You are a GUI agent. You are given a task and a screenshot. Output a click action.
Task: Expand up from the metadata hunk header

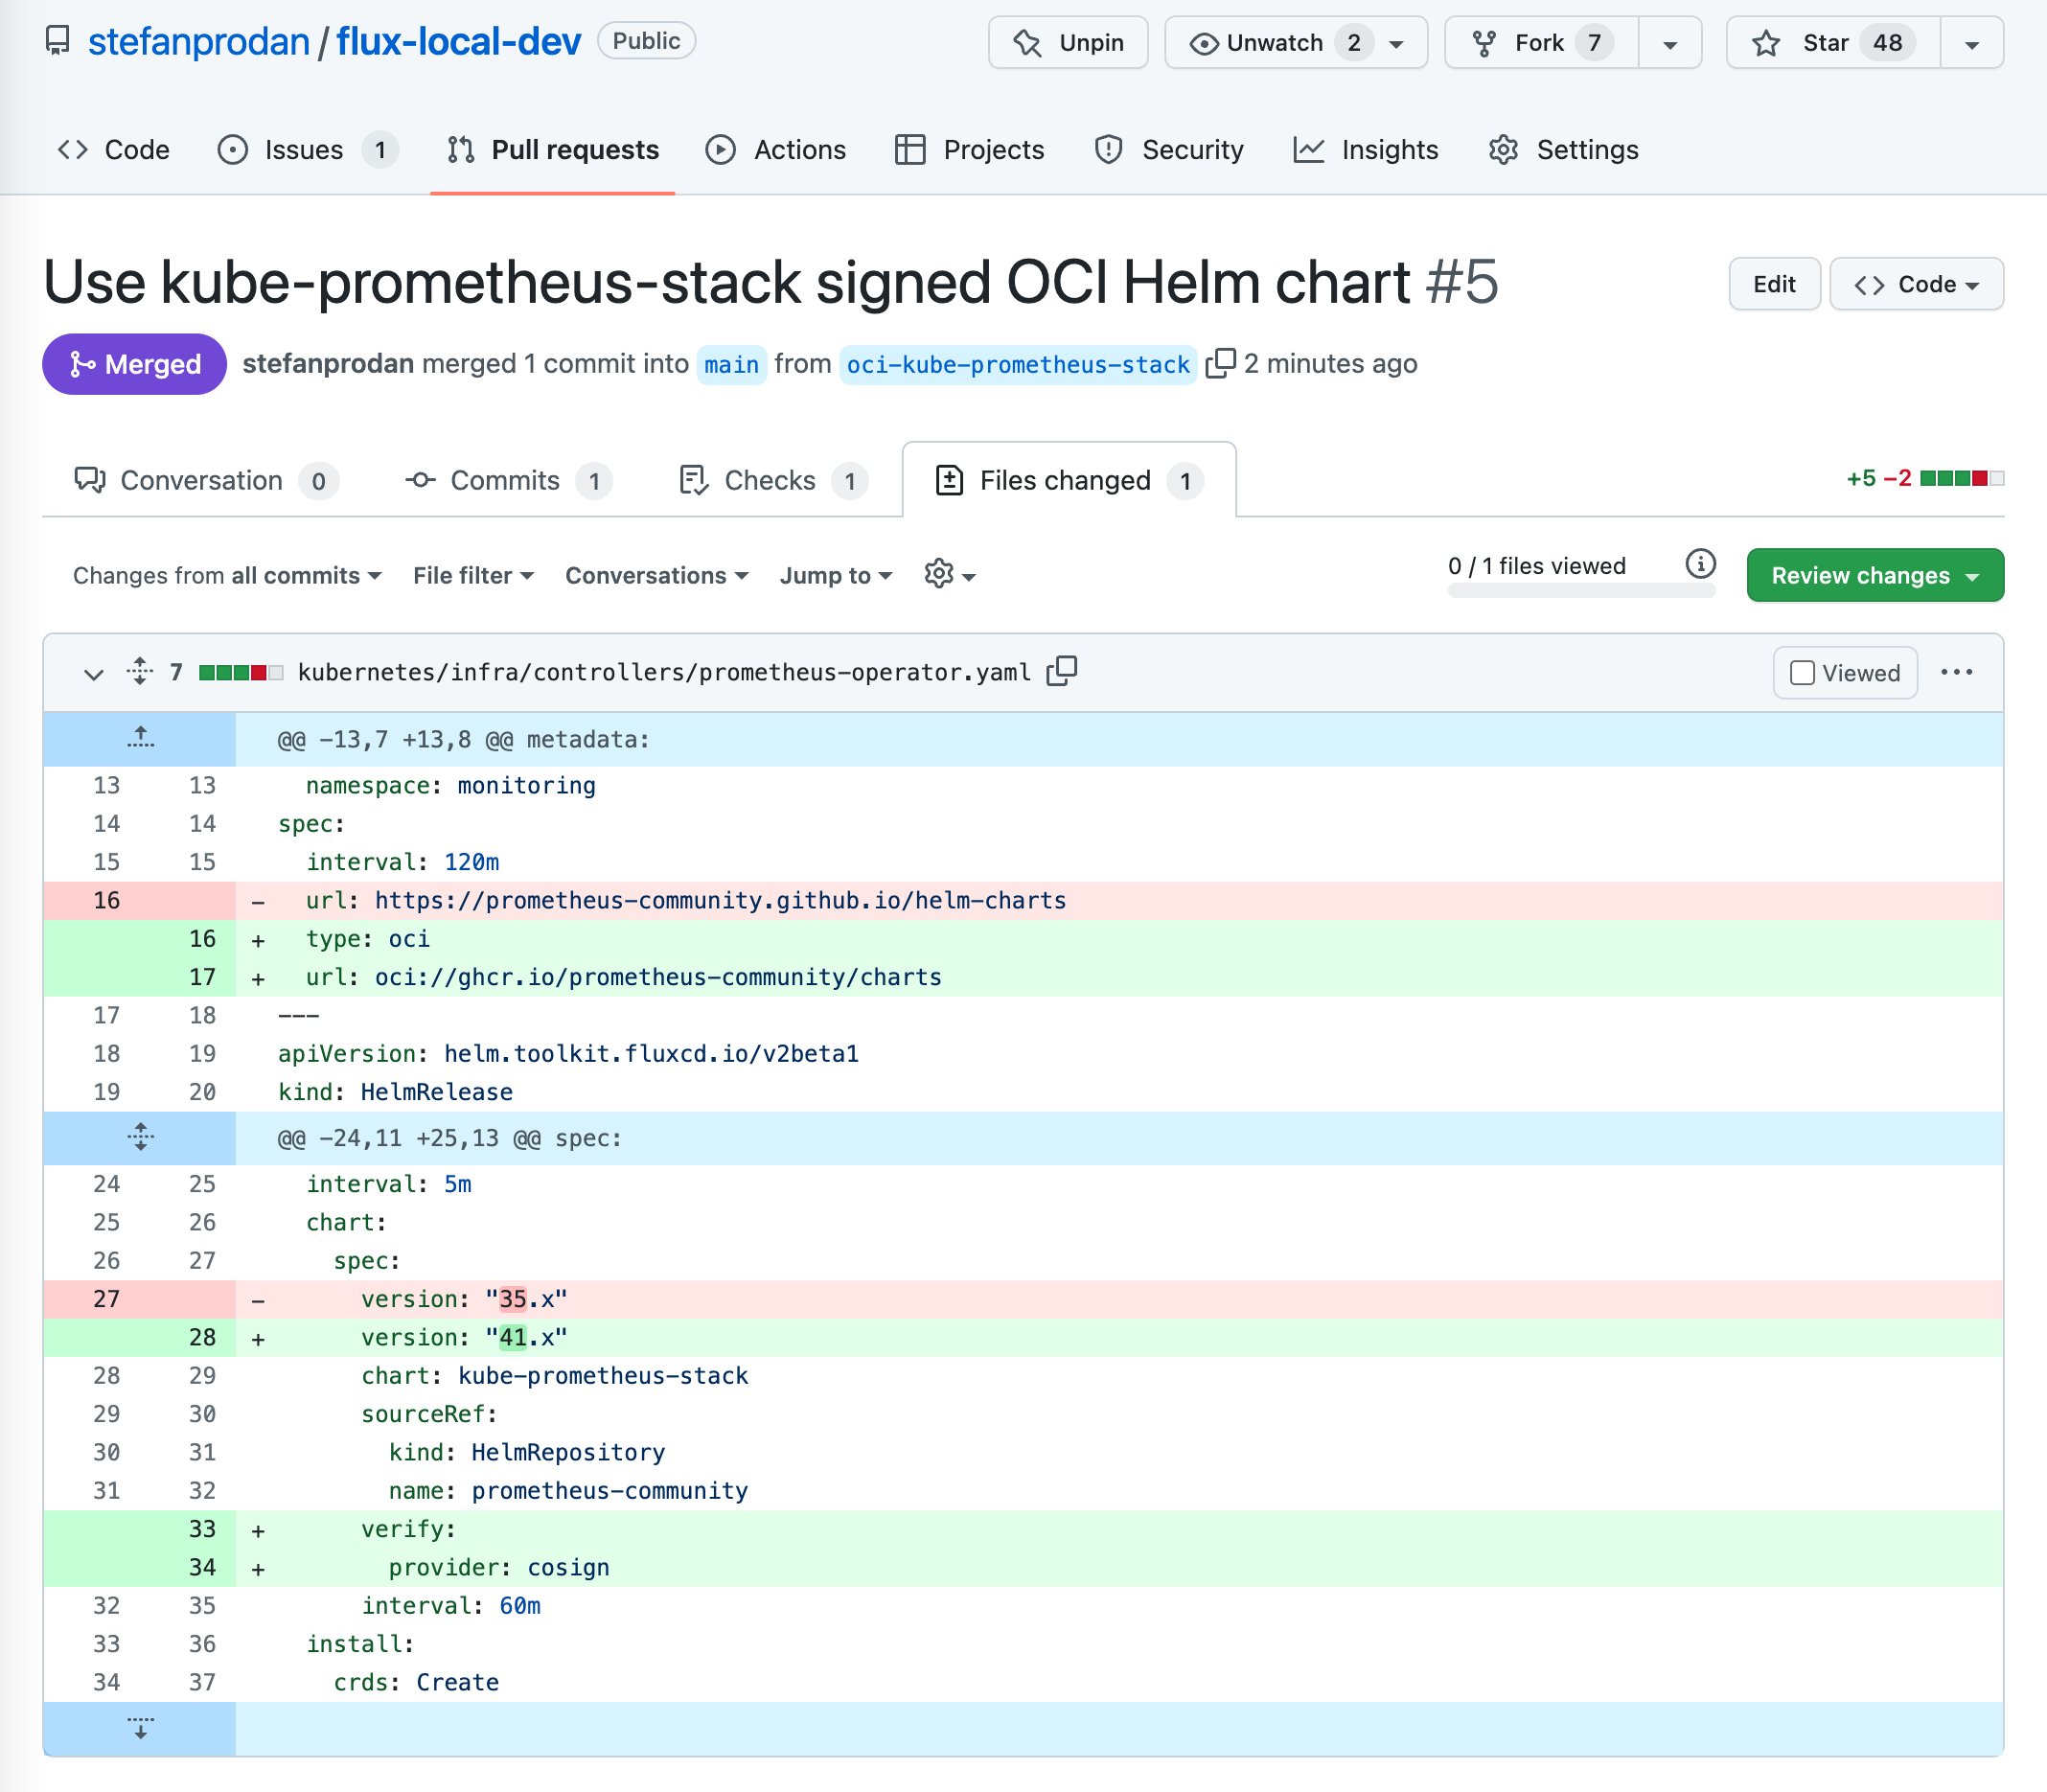click(x=140, y=739)
